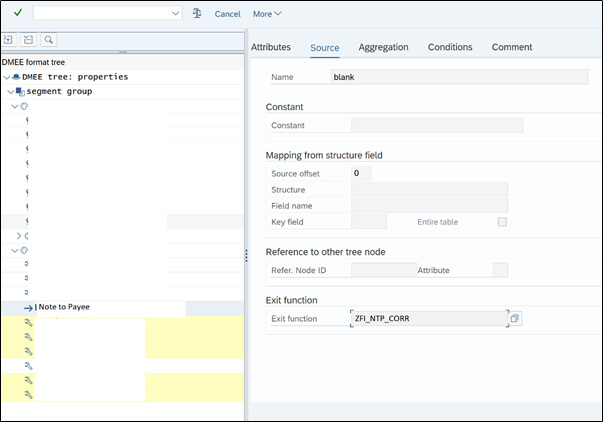The width and height of the screenshot is (603, 422).
Task: Click the Structure input field
Action: click(429, 190)
